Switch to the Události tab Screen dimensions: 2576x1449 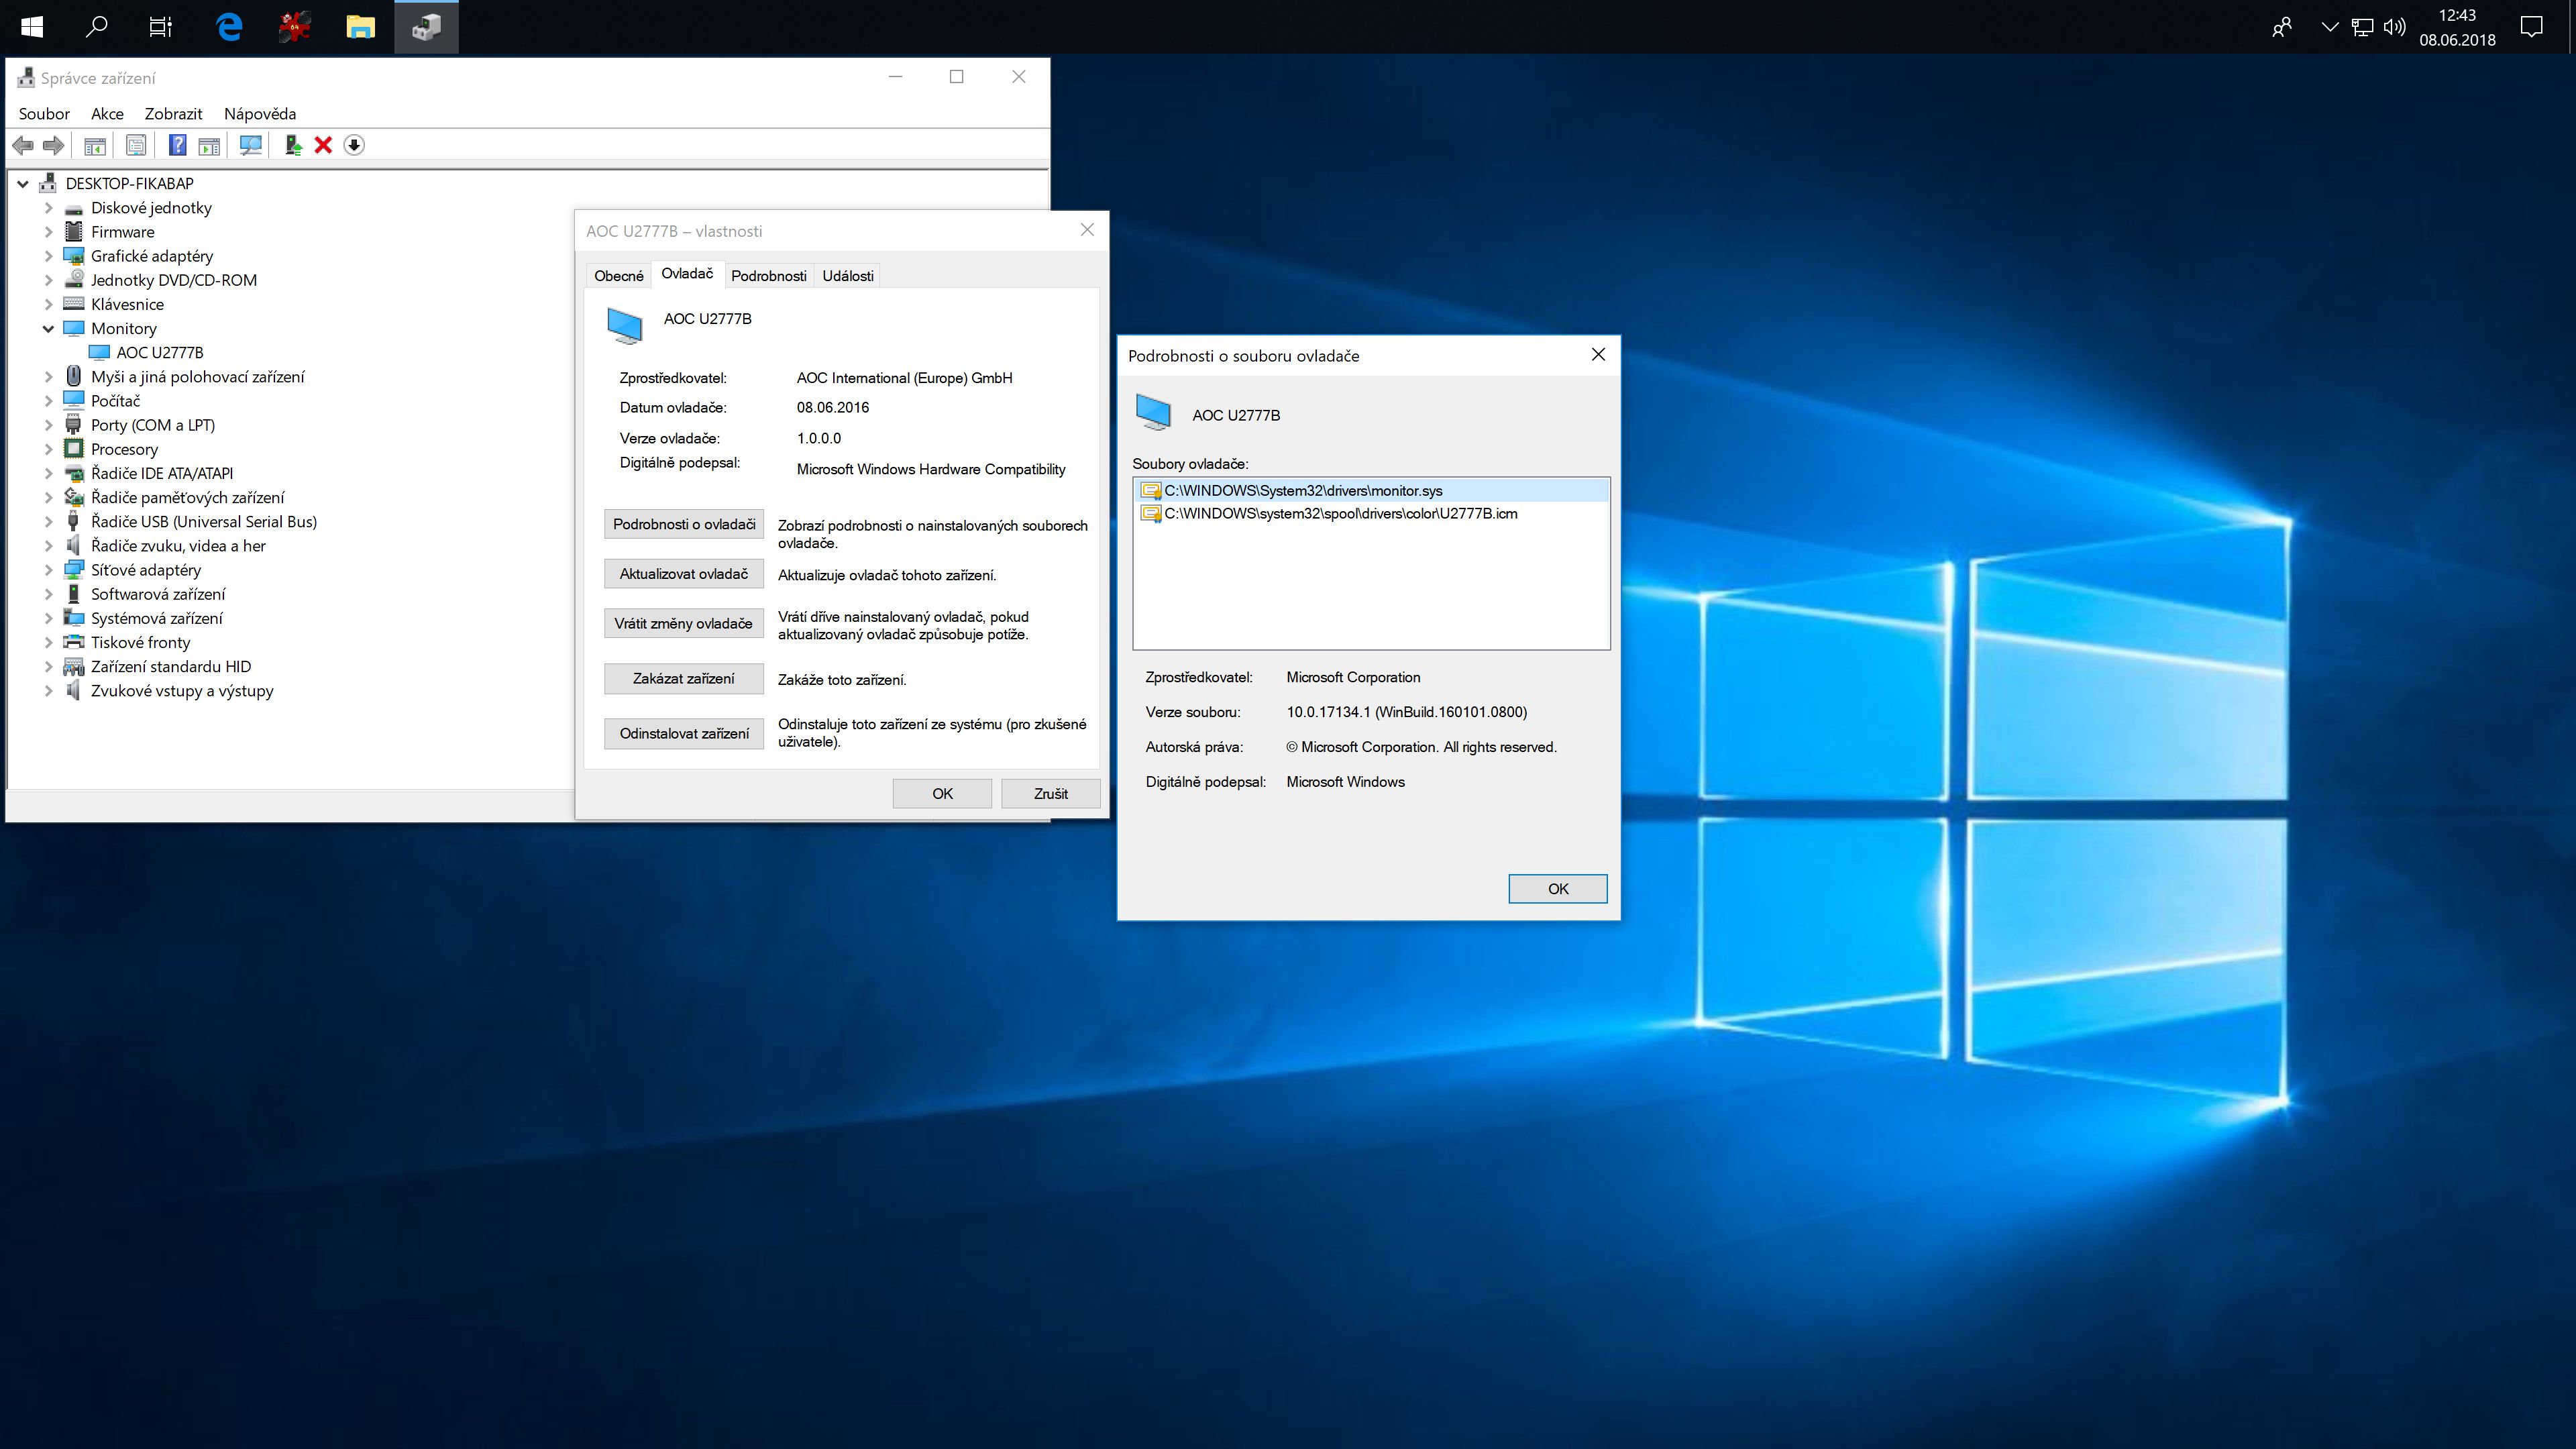(847, 276)
